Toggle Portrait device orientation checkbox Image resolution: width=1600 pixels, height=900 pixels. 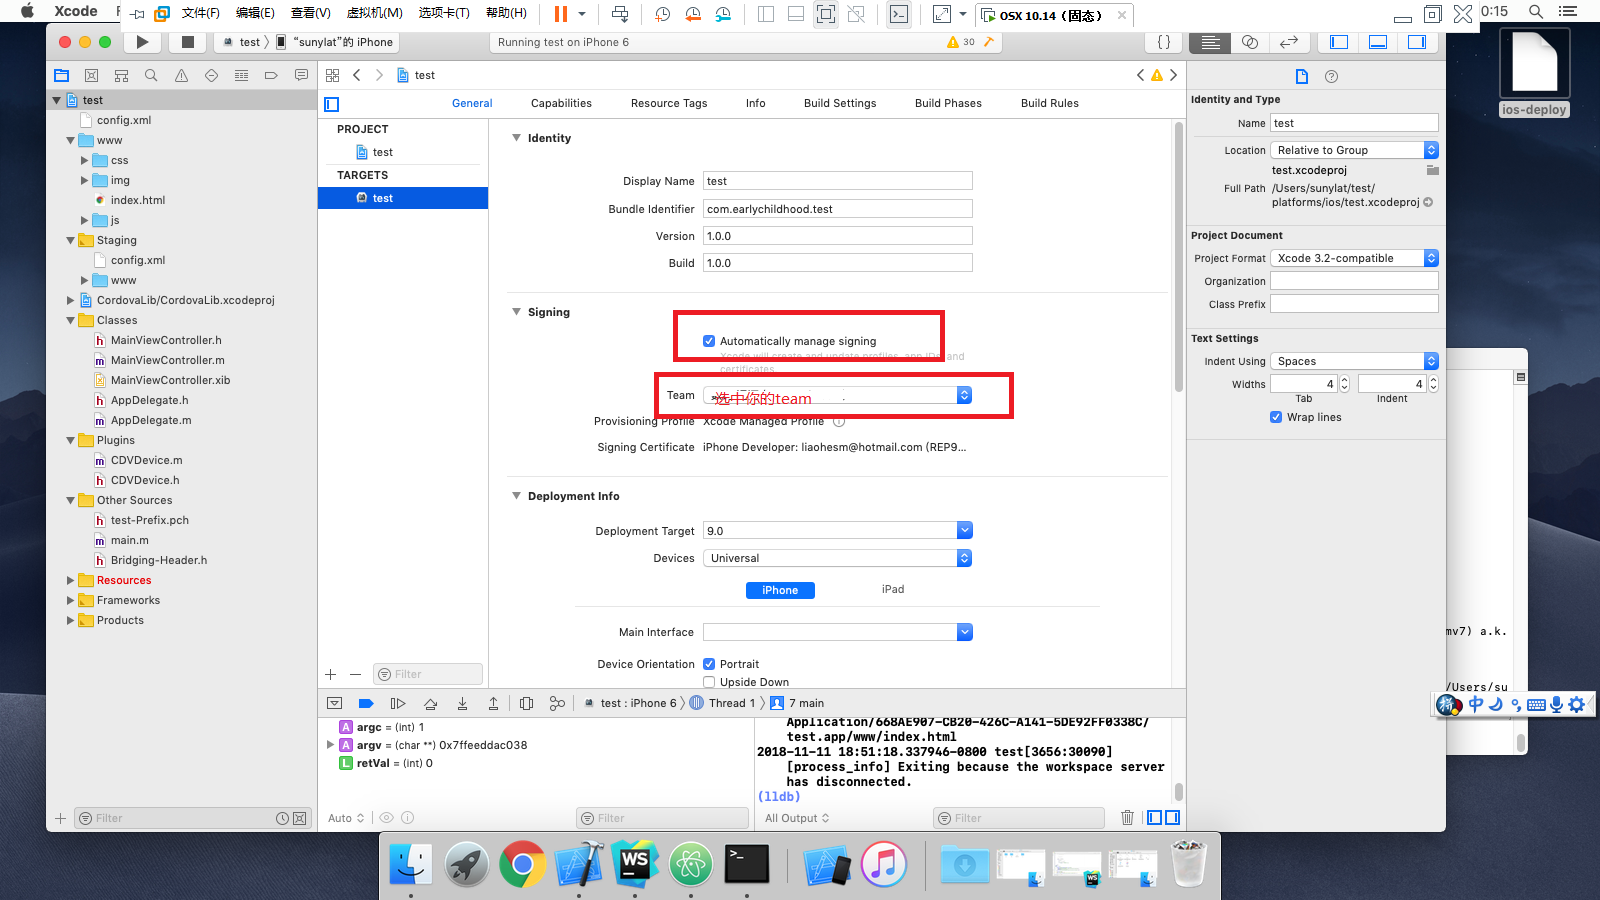coord(709,664)
